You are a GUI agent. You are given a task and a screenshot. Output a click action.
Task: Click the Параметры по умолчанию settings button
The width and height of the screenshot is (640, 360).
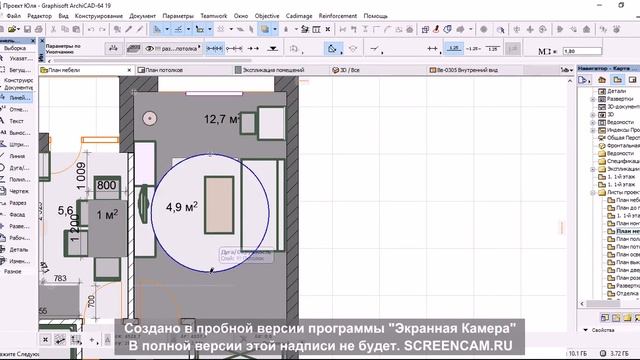113,49
